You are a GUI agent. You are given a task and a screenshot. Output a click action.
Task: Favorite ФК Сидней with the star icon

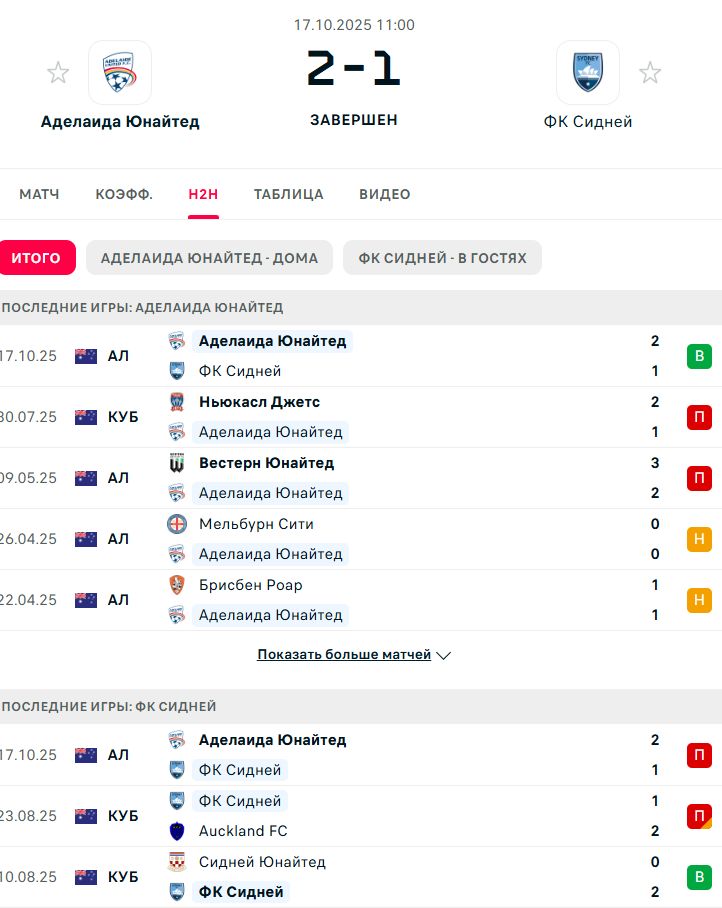[x=650, y=73]
